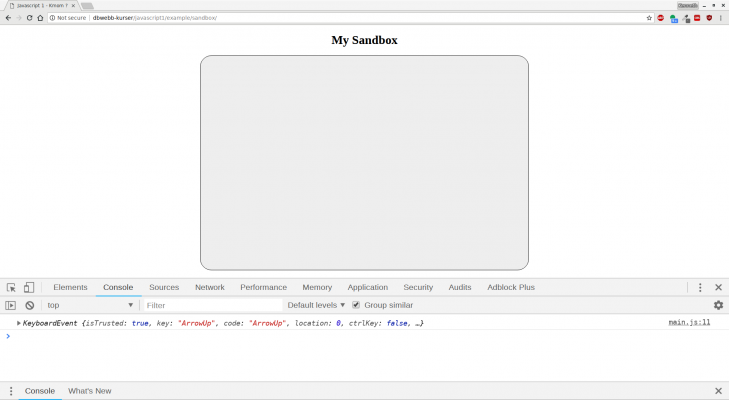The image size is (729, 400).
Task: Open console settings gear
Action: [x=718, y=305]
